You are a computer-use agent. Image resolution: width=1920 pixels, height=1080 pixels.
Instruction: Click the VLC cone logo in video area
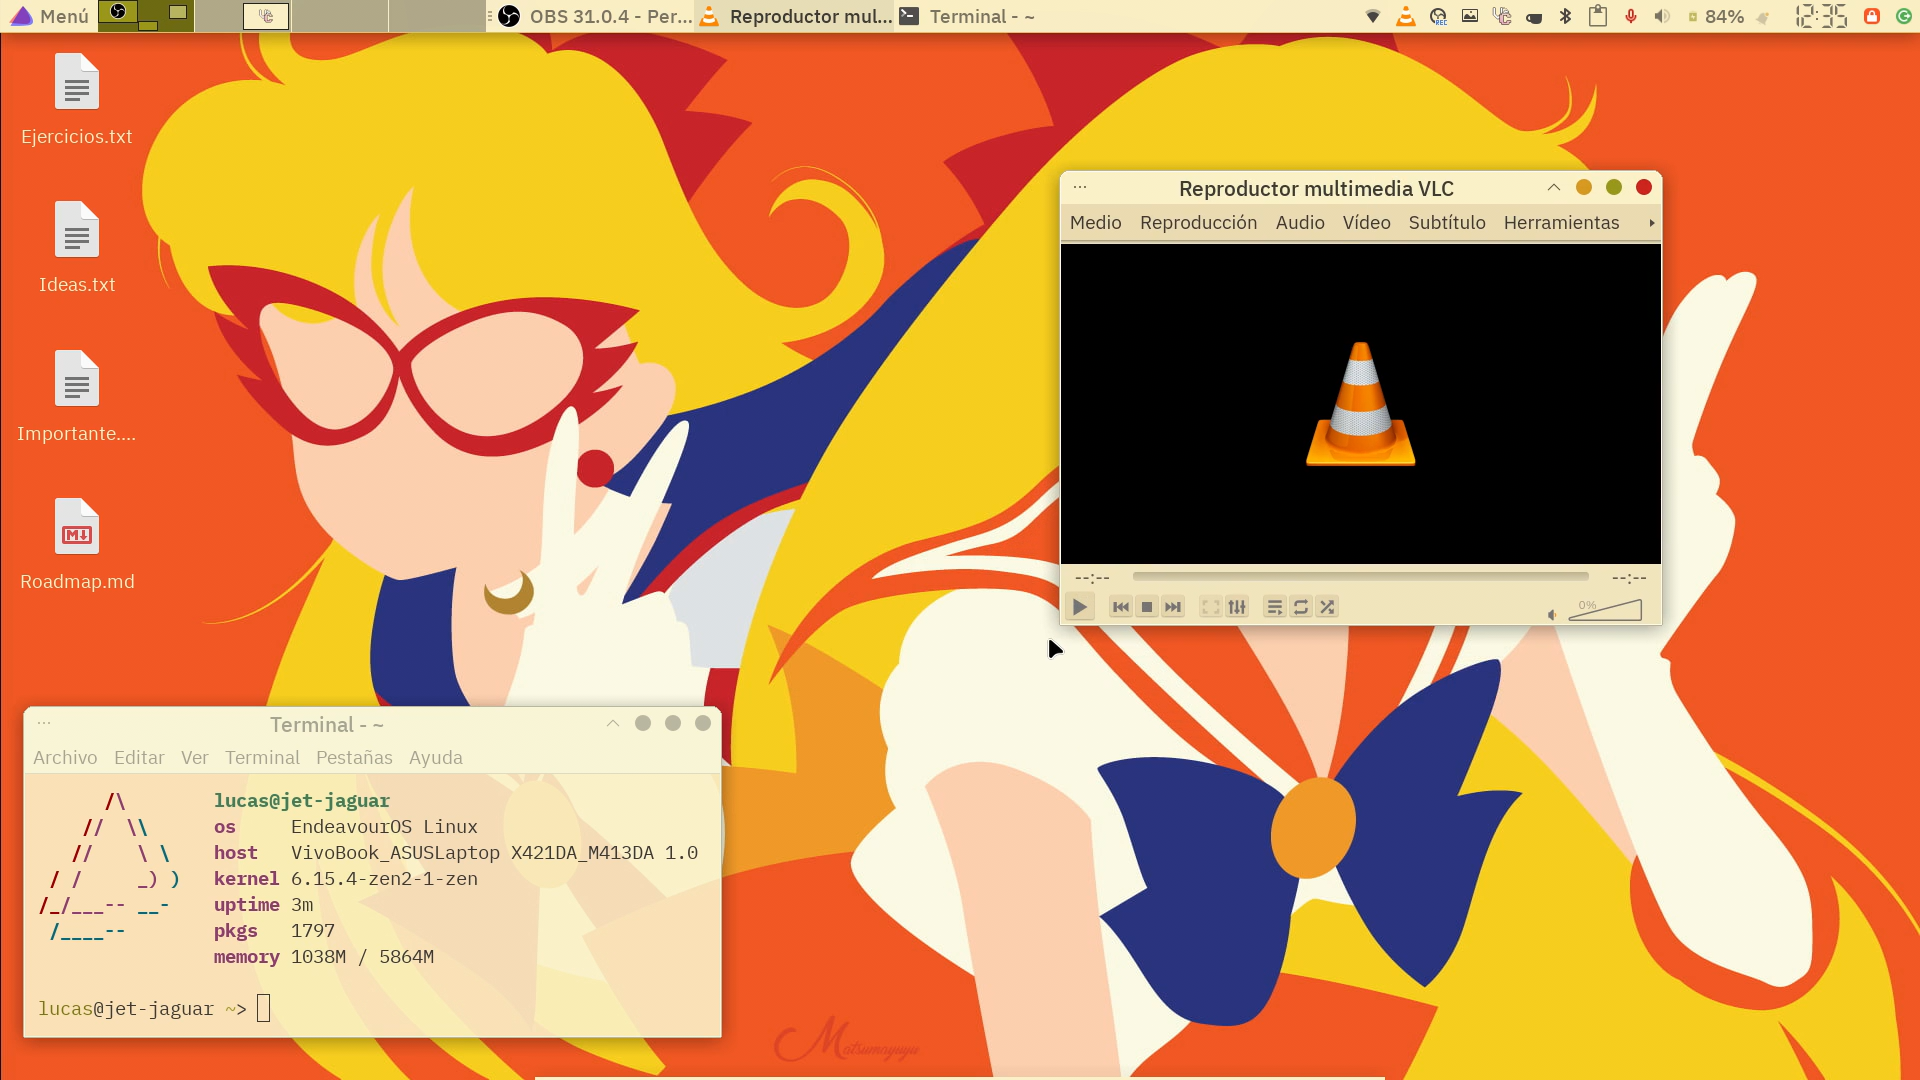coord(1360,404)
